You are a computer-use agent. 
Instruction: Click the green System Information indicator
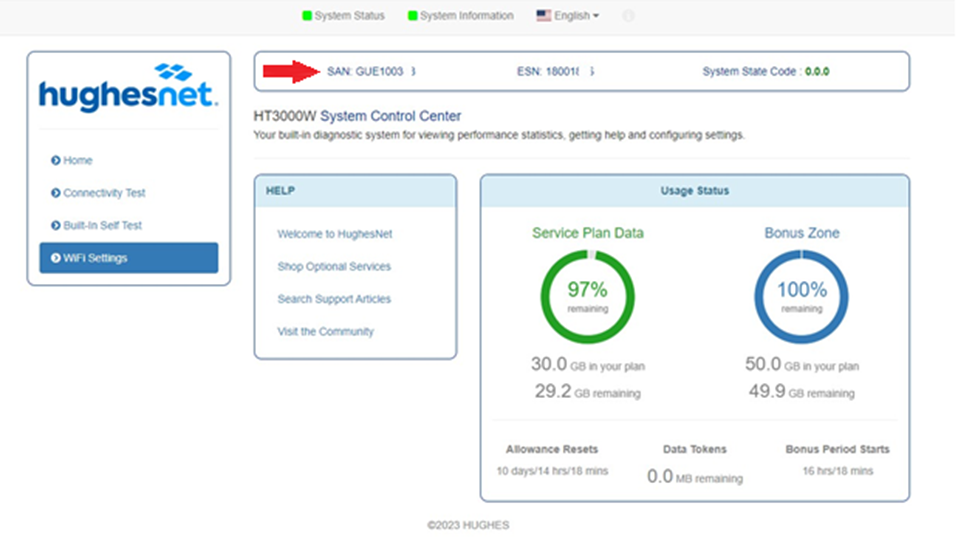coord(412,16)
